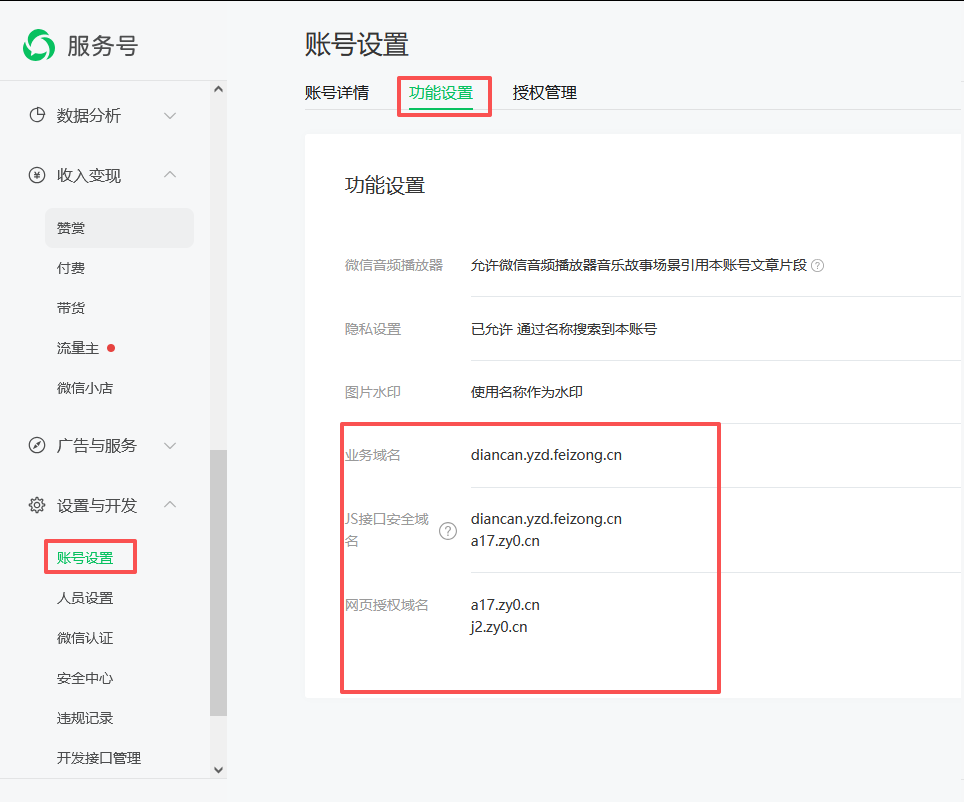Click help icon beside JS接口安全域名
This screenshot has height=802, width=964.
point(448,530)
